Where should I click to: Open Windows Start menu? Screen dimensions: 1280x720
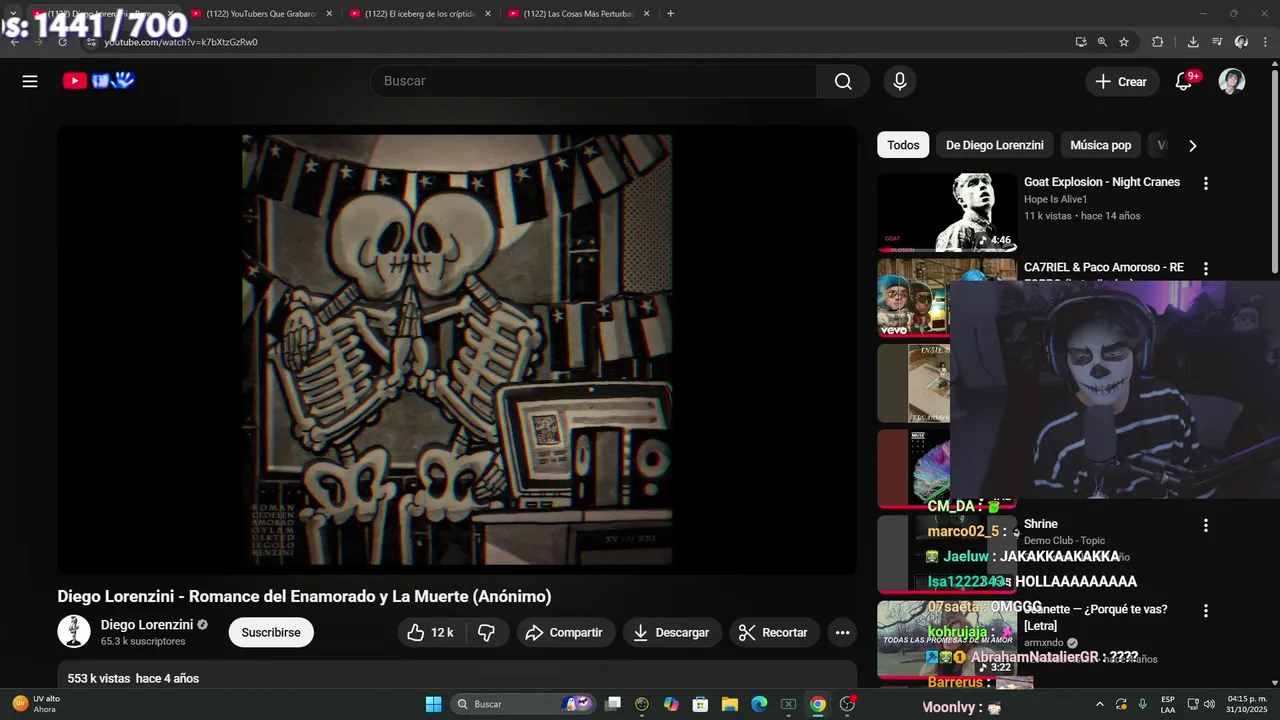click(x=433, y=704)
